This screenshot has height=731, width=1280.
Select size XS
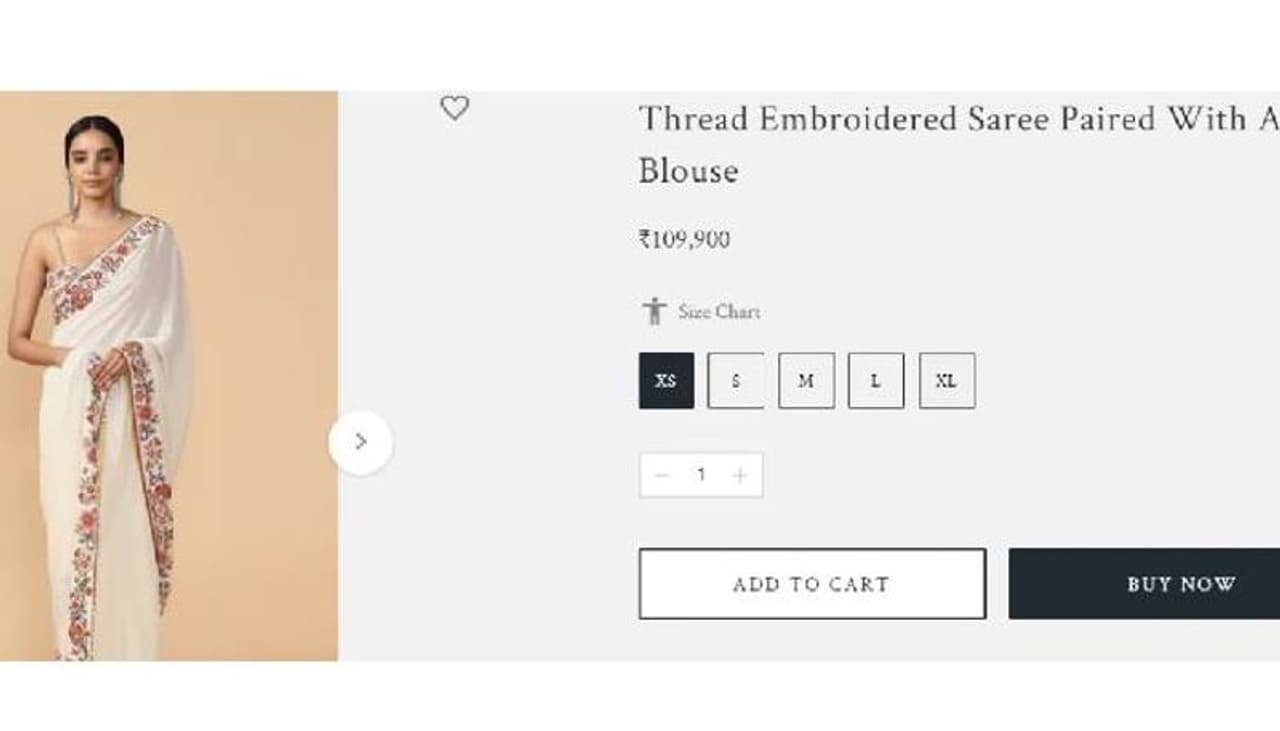pos(666,381)
